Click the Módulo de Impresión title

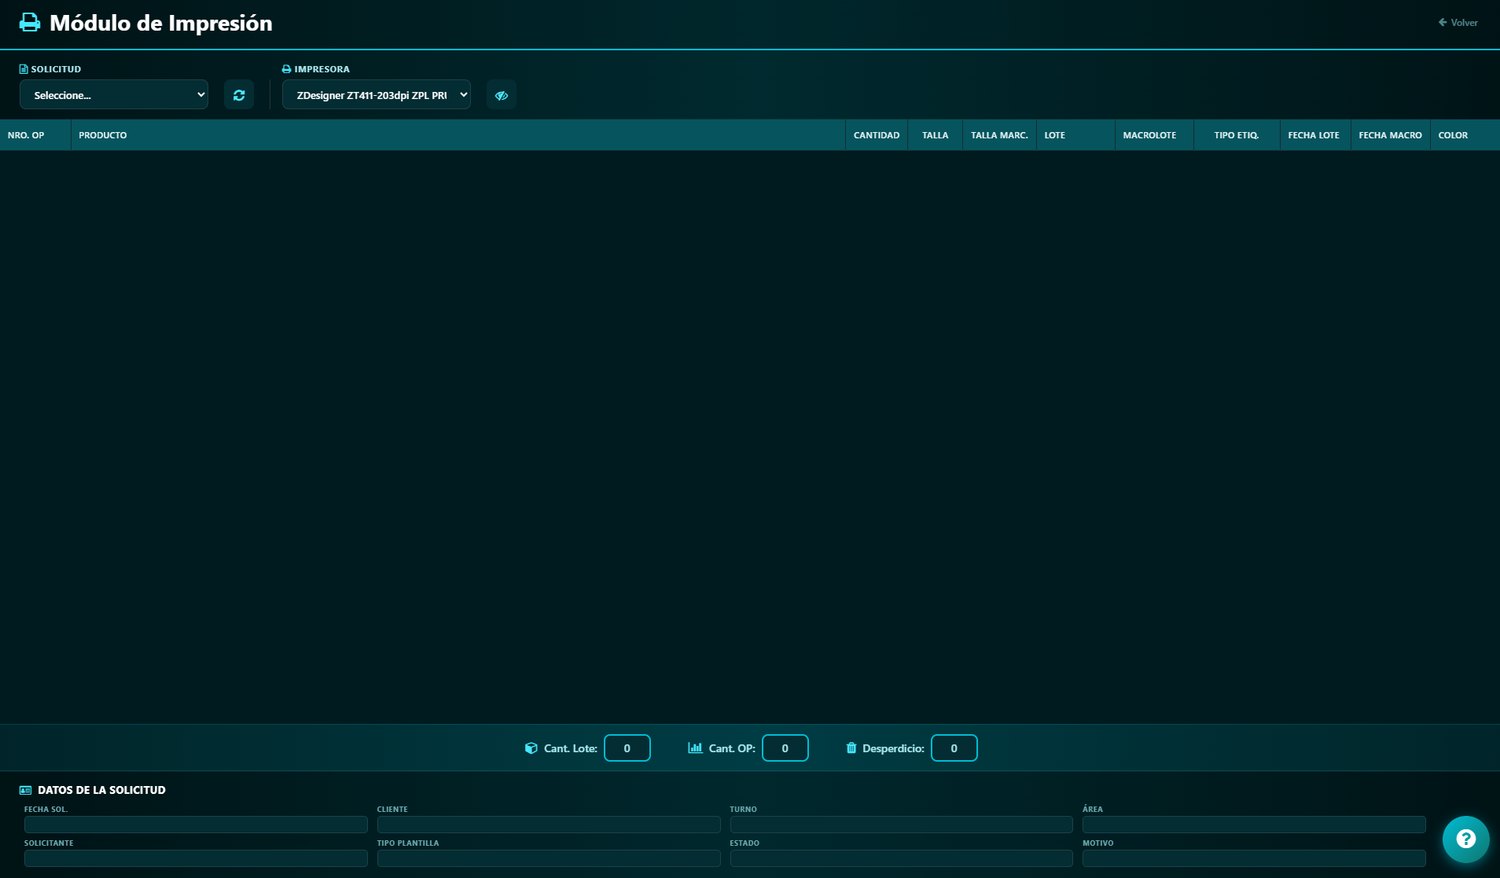coord(161,23)
